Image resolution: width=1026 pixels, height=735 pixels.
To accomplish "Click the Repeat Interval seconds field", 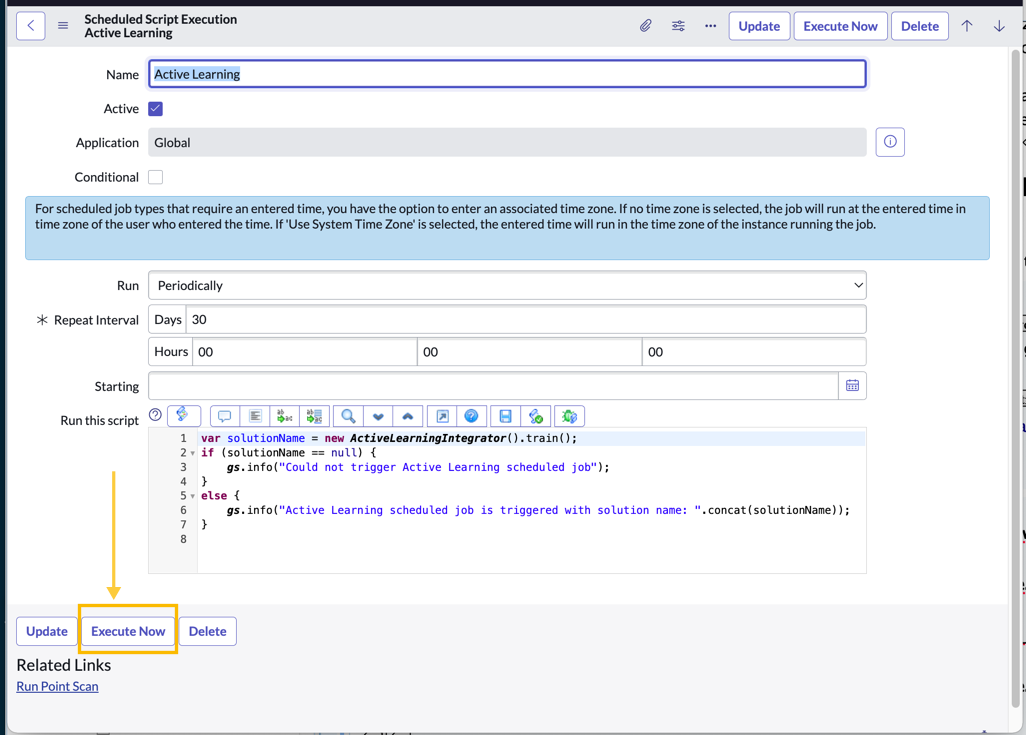I will coord(754,352).
